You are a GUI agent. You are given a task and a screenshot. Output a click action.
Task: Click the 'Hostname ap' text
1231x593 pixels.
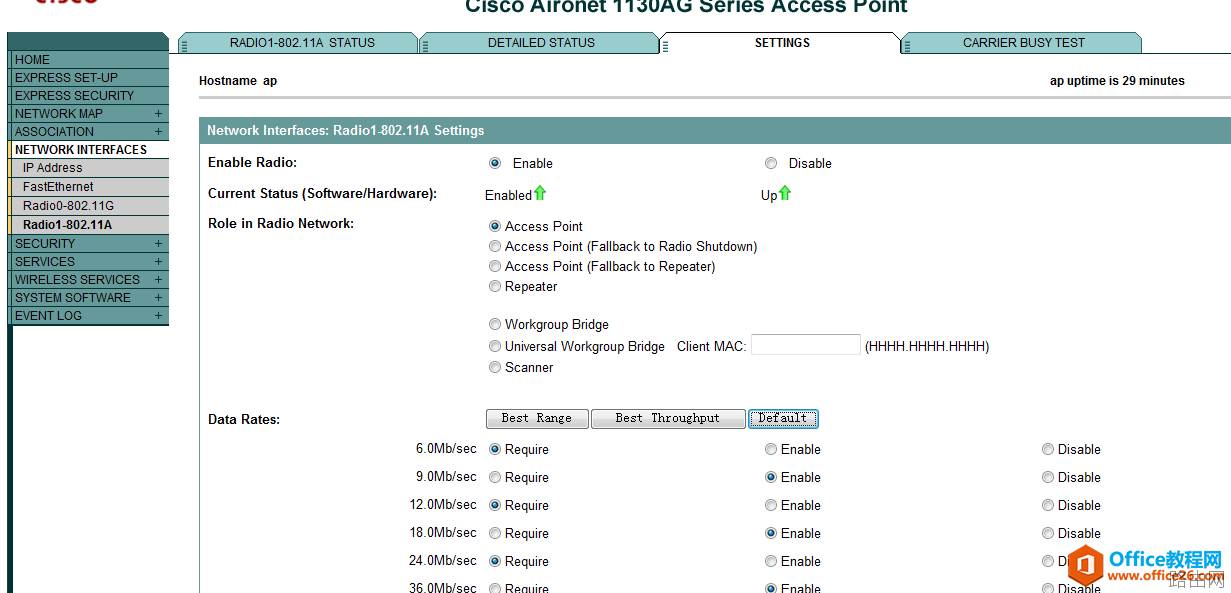[238, 81]
